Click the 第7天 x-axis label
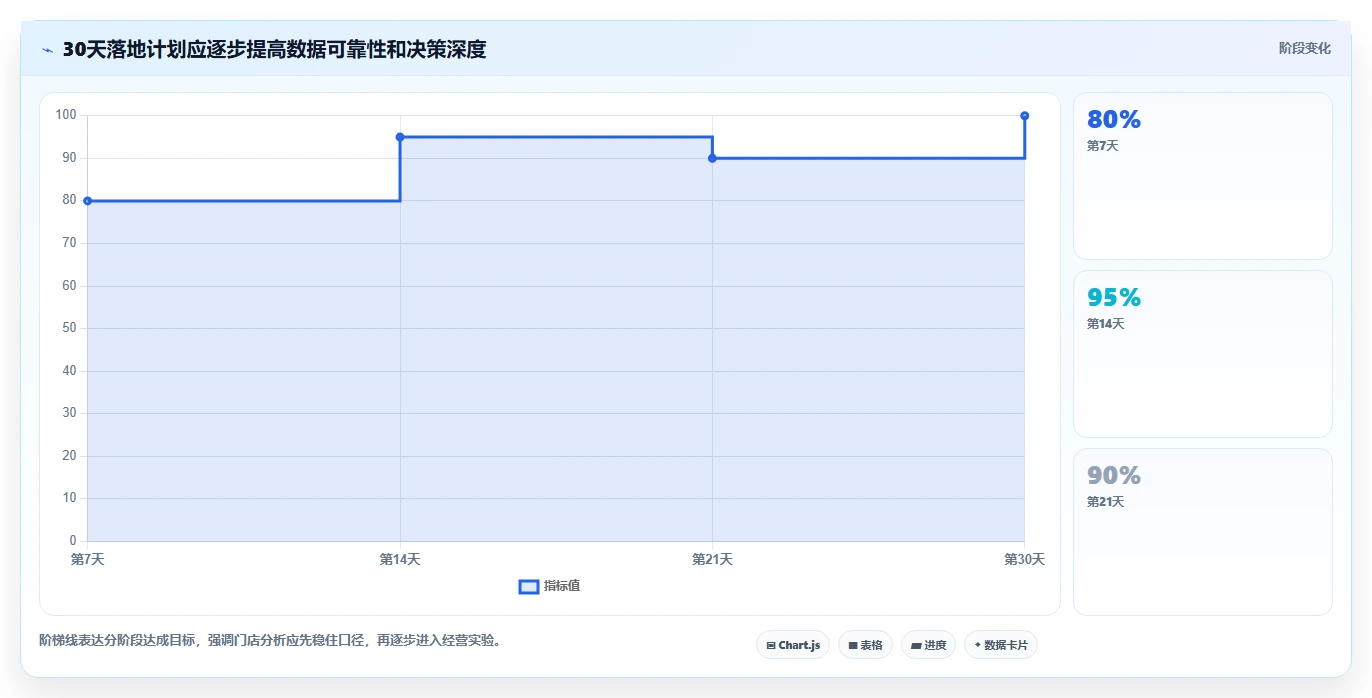 pos(88,560)
